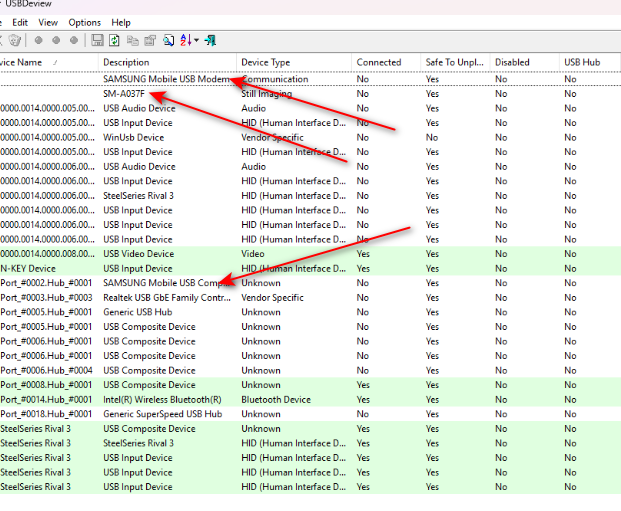This screenshot has height=511, width=621.
Task: Select Intel(R) Wireless Bluetooth(R) entry
Action: [162, 400]
